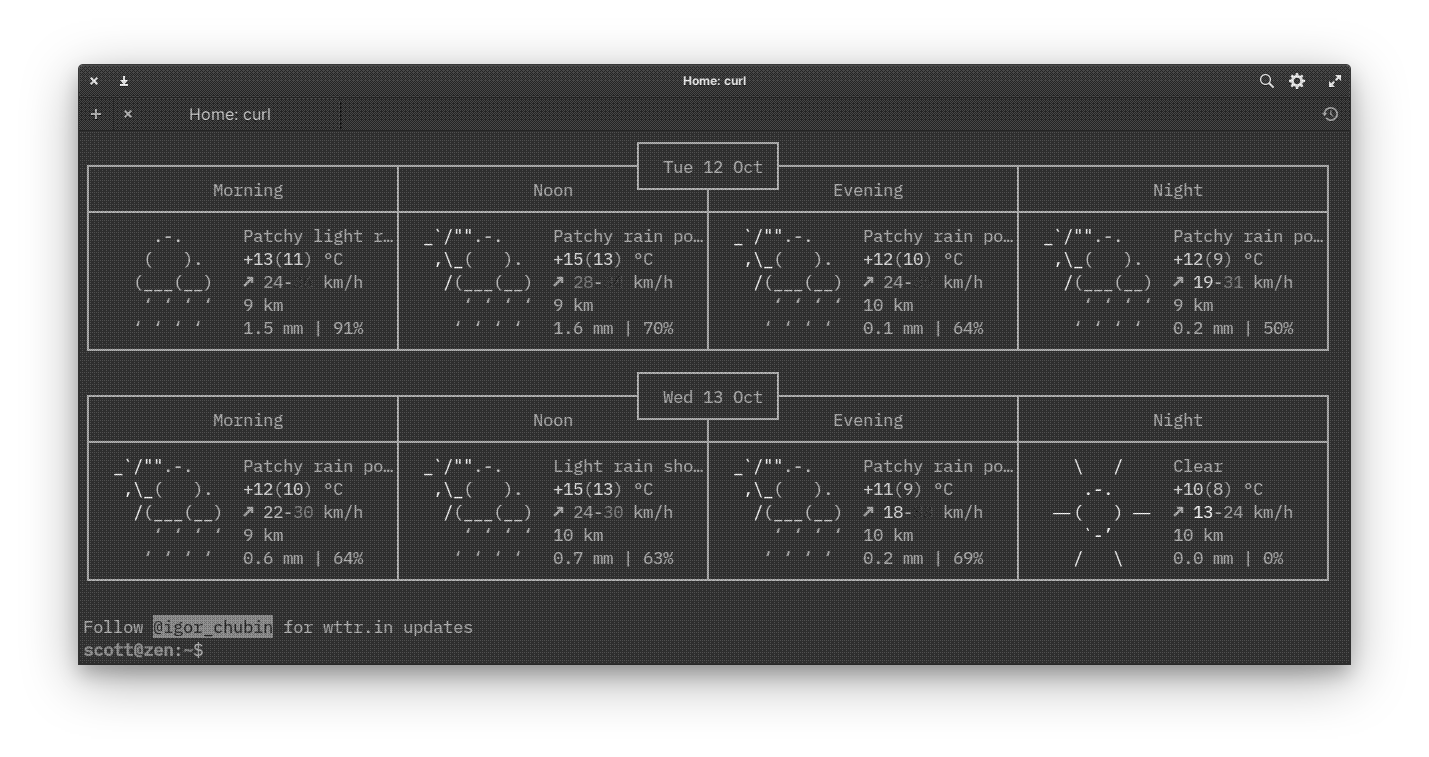The image size is (1429, 757).
Task: Click '+10(8) °C' temperature value
Action: pyautogui.click(x=1218, y=489)
